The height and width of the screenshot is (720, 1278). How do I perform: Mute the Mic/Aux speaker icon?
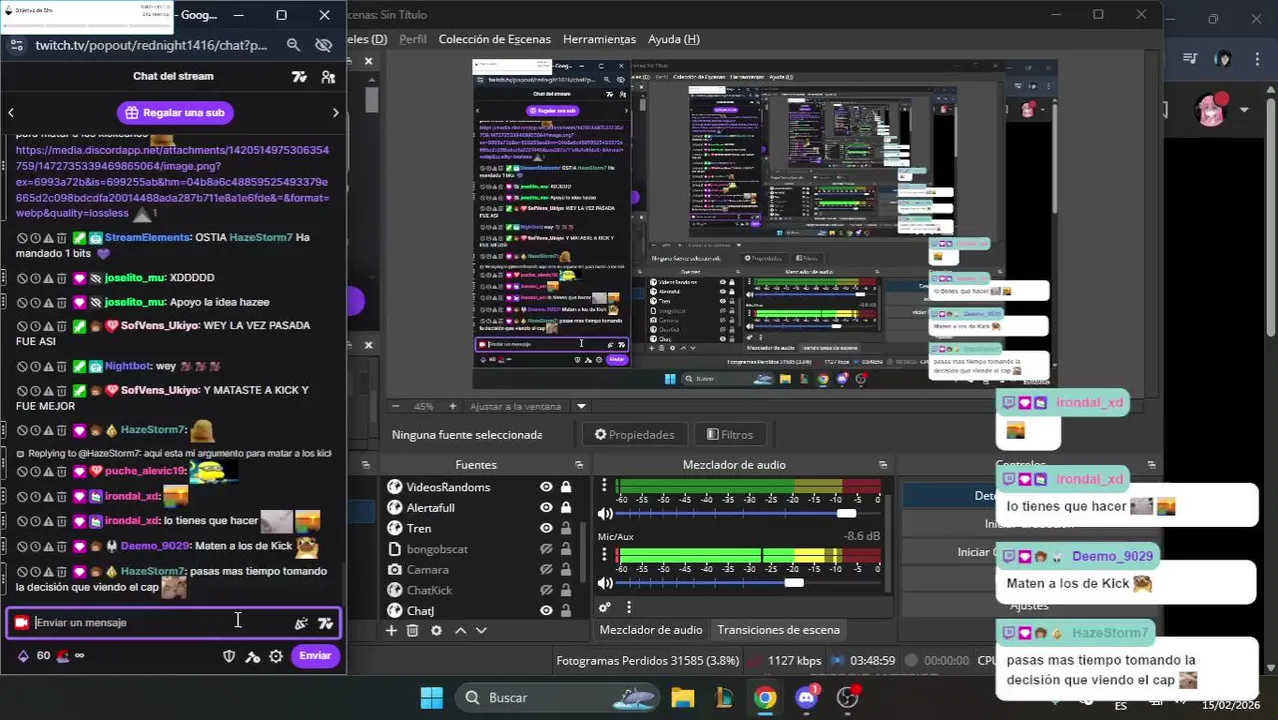click(x=605, y=583)
